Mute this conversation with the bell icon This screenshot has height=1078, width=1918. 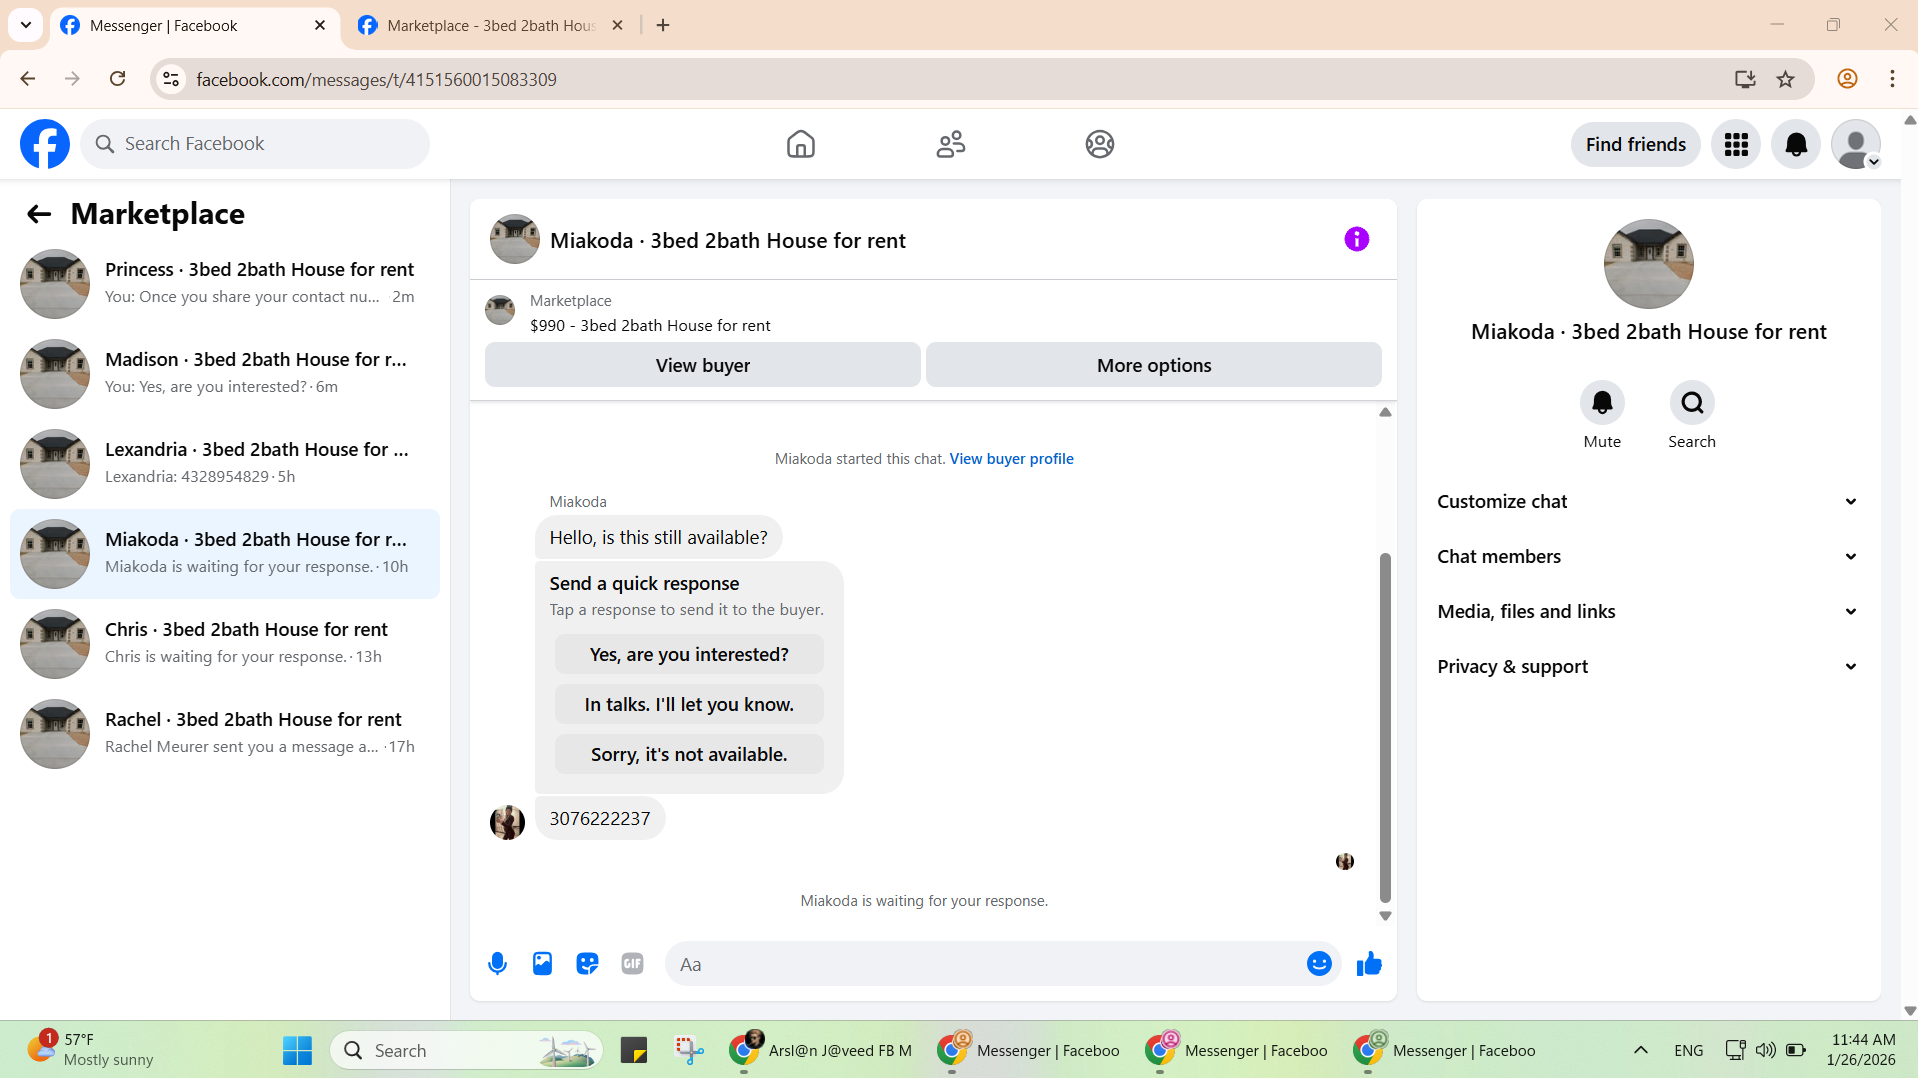[x=1602, y=403]
